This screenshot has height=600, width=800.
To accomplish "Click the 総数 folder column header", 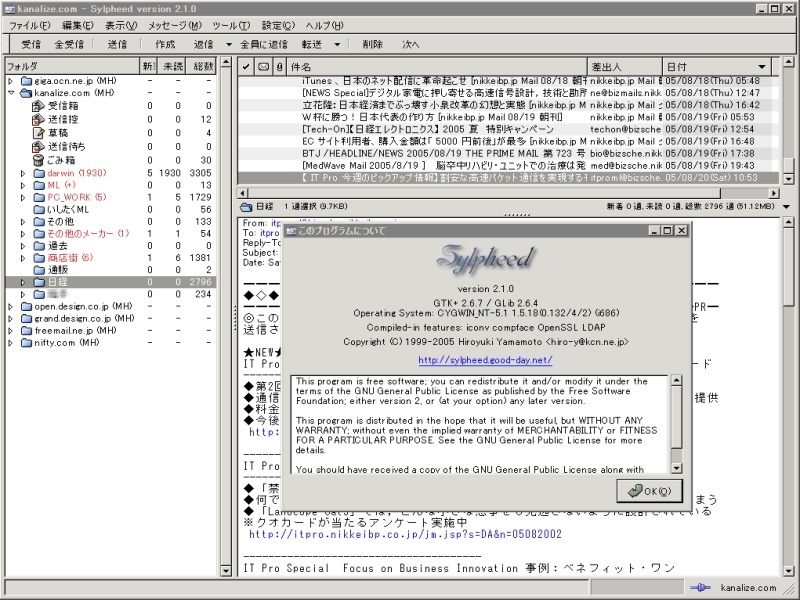I will coord(202,66).
